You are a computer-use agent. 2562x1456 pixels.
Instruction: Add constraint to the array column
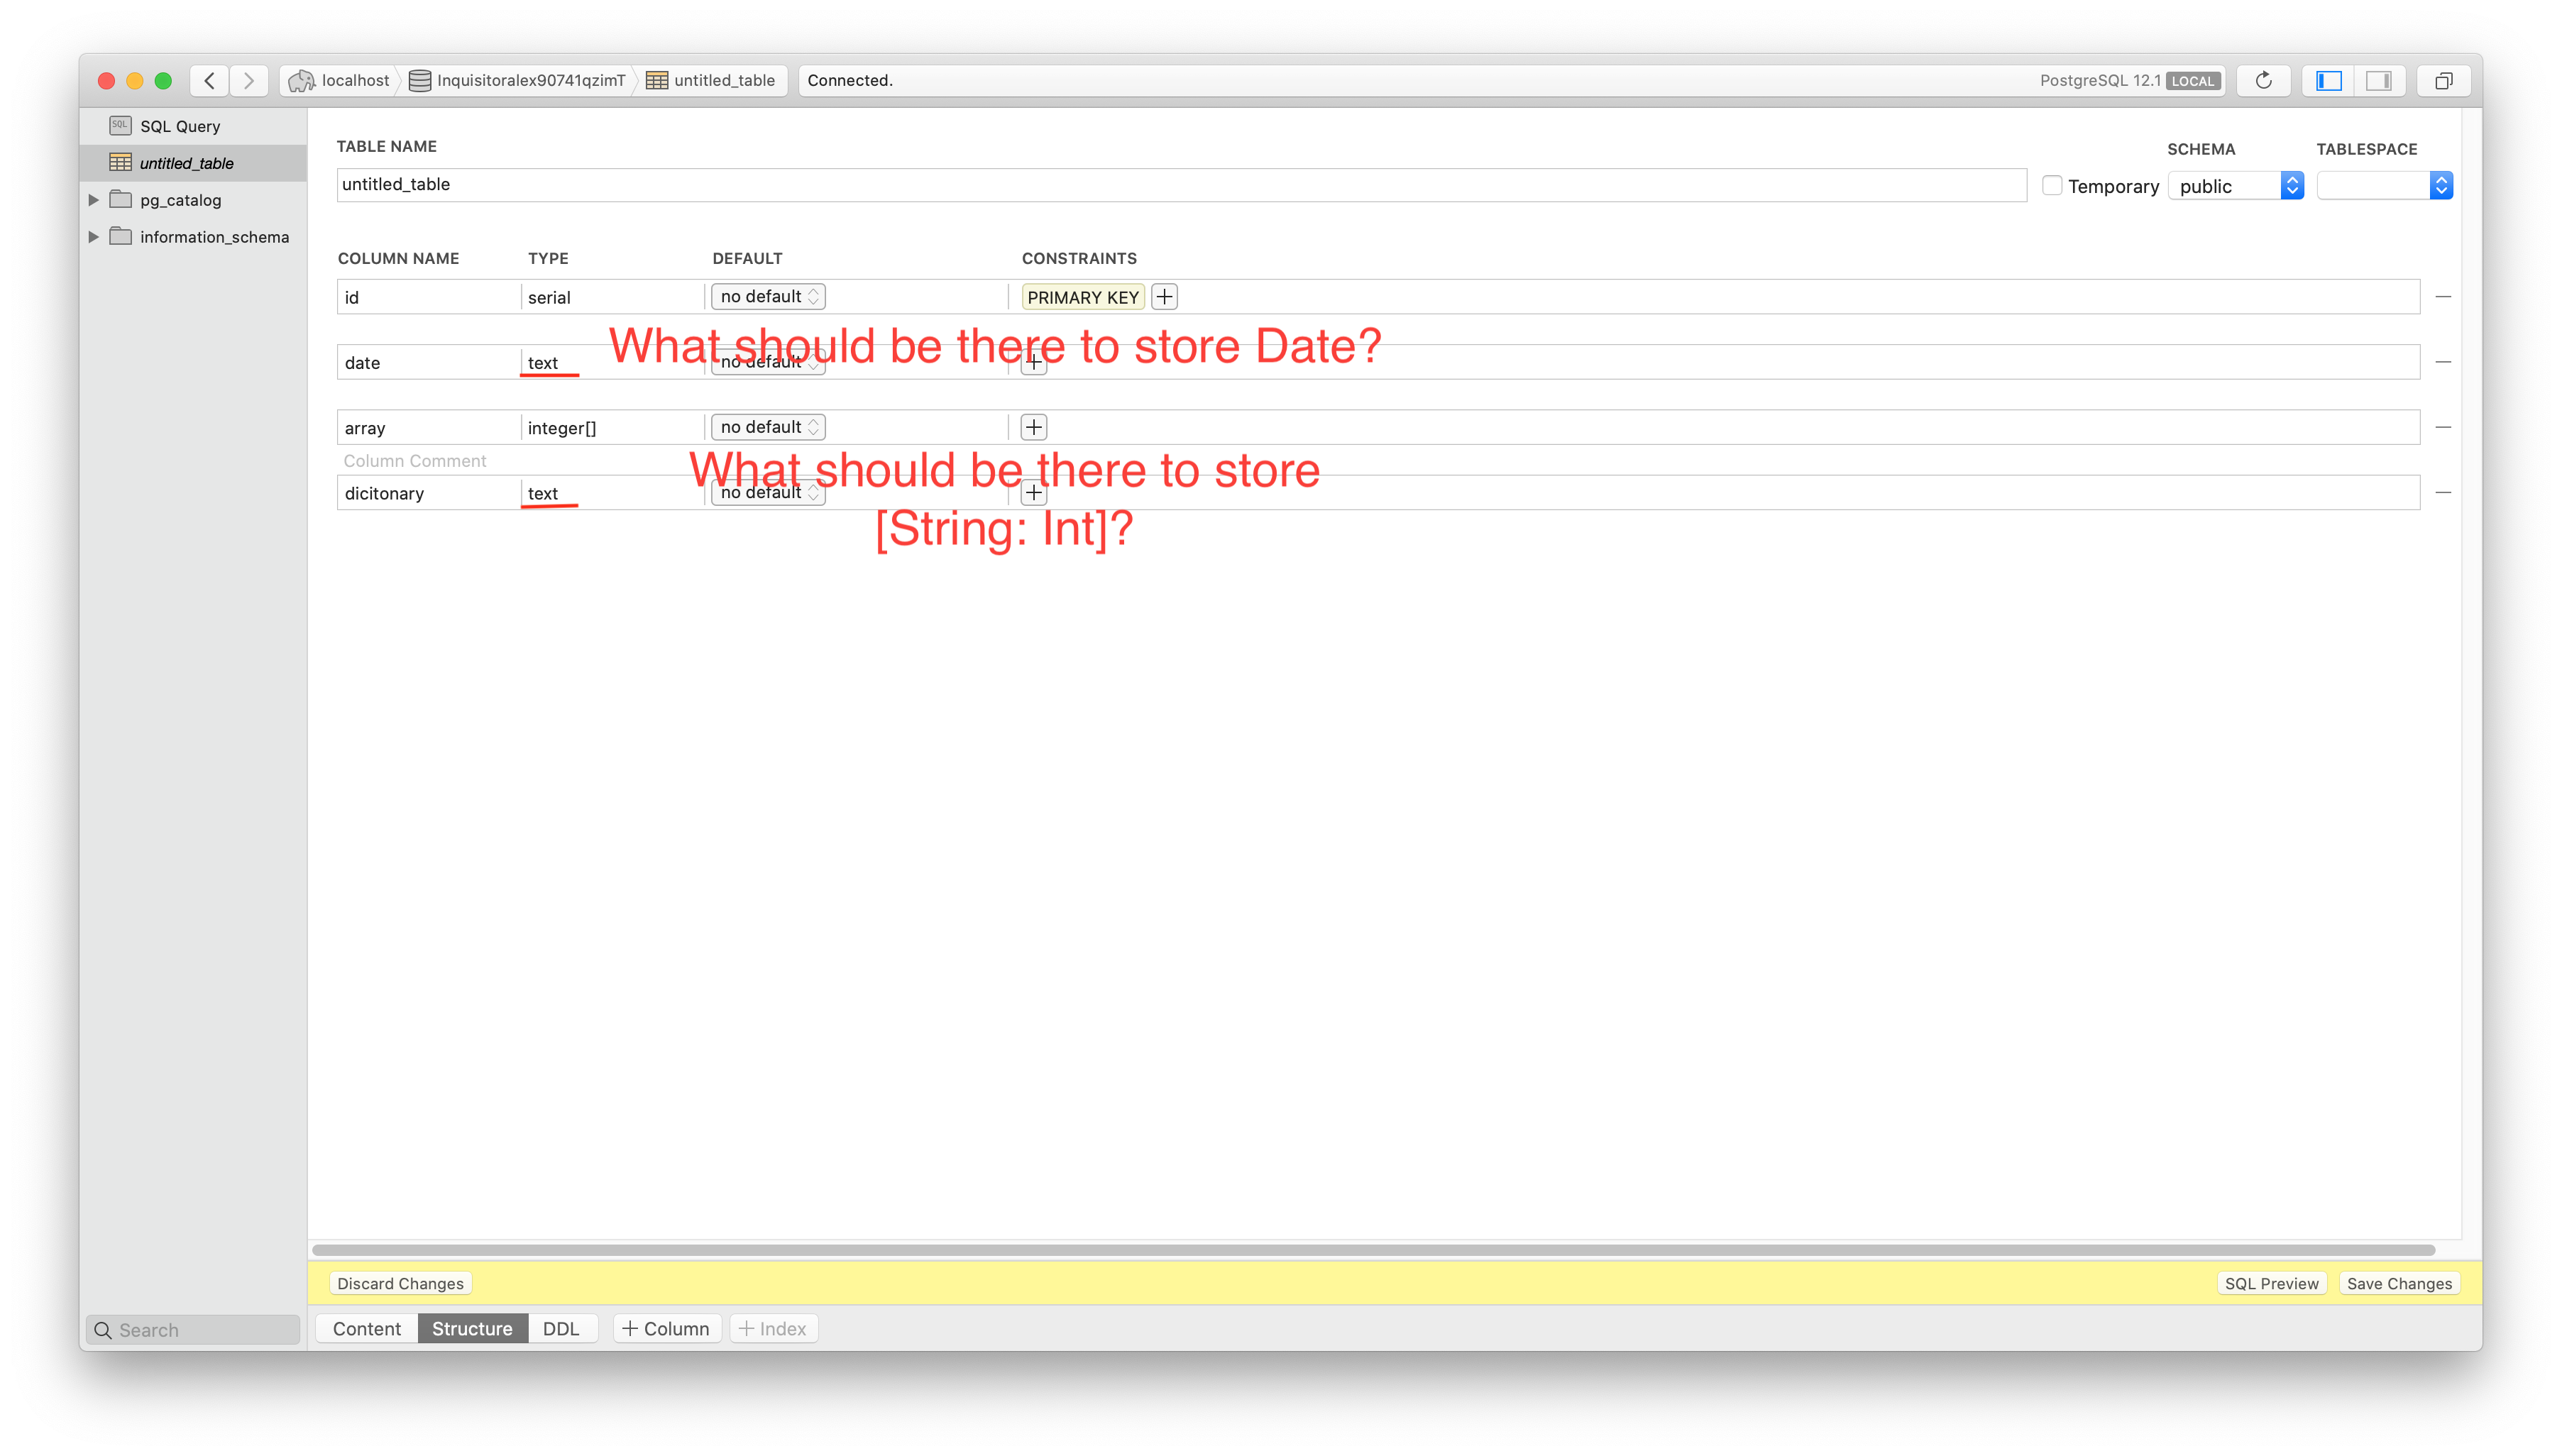pyautogui.click(x=1033, y=427)
